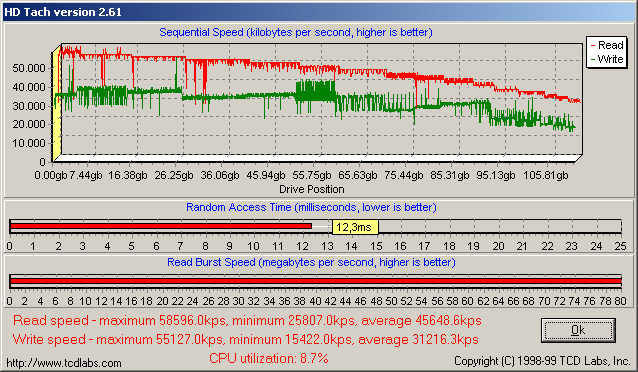The image size is (638, 372).
Task: Click the Read Burst Speed heading
Action: 311,262
